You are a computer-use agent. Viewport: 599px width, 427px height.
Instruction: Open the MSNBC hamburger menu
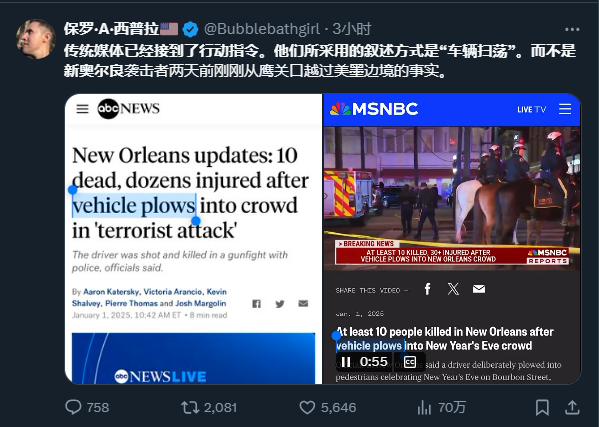coord(565,109)
